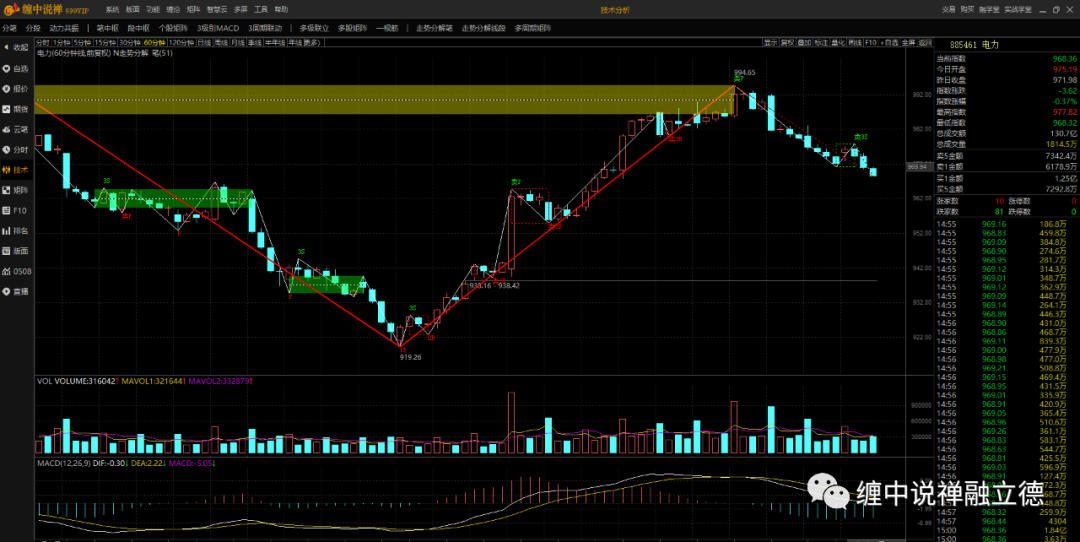This screenshot has width=1080, height=542.
Task: Switch to 5分钟 period tab
Action: pos(82,43)
